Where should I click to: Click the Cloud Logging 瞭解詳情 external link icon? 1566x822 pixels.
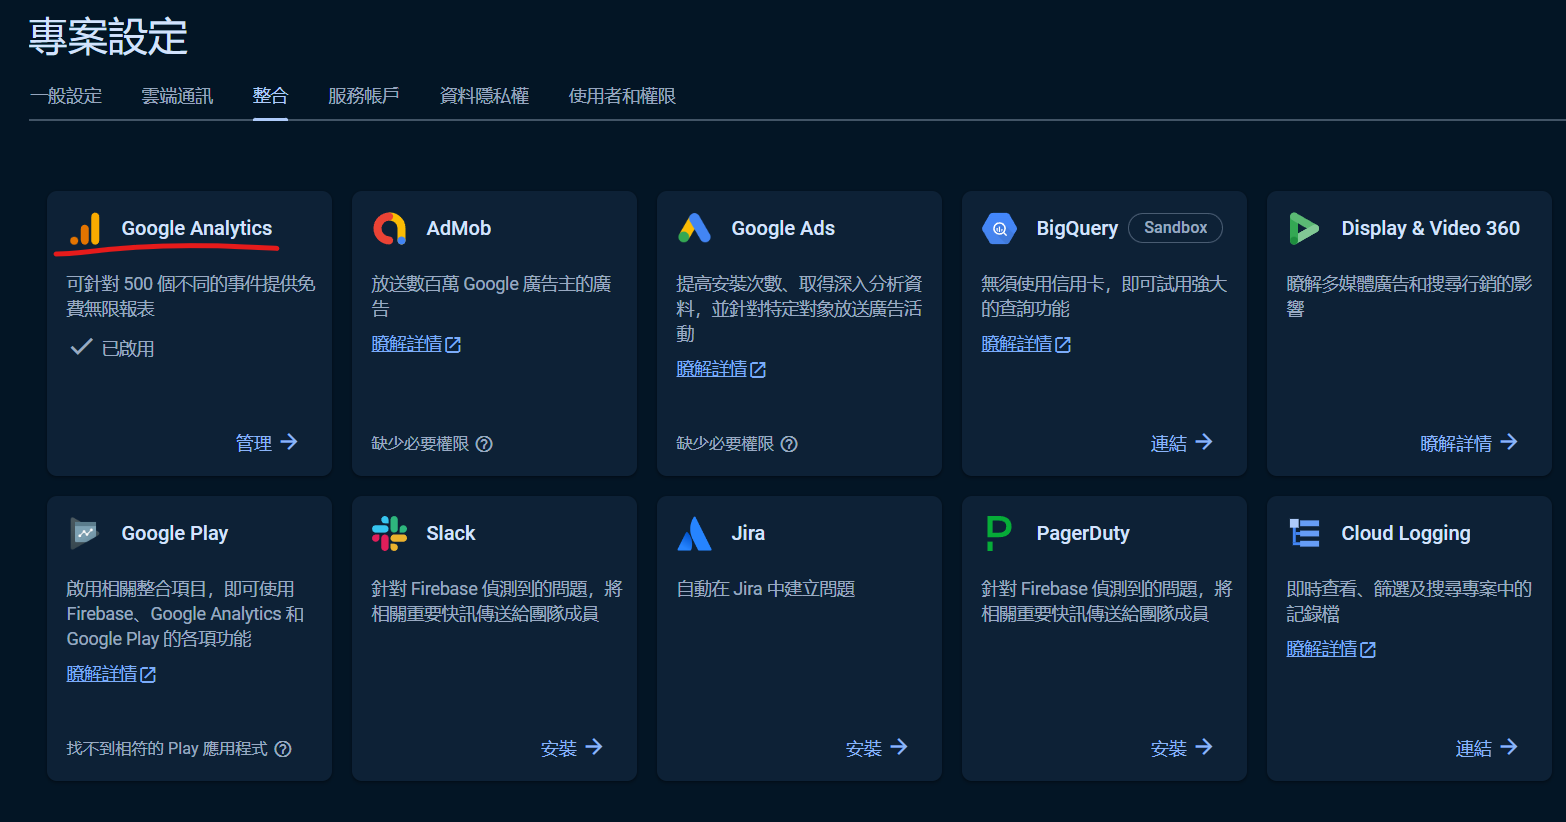(1368, 650)
